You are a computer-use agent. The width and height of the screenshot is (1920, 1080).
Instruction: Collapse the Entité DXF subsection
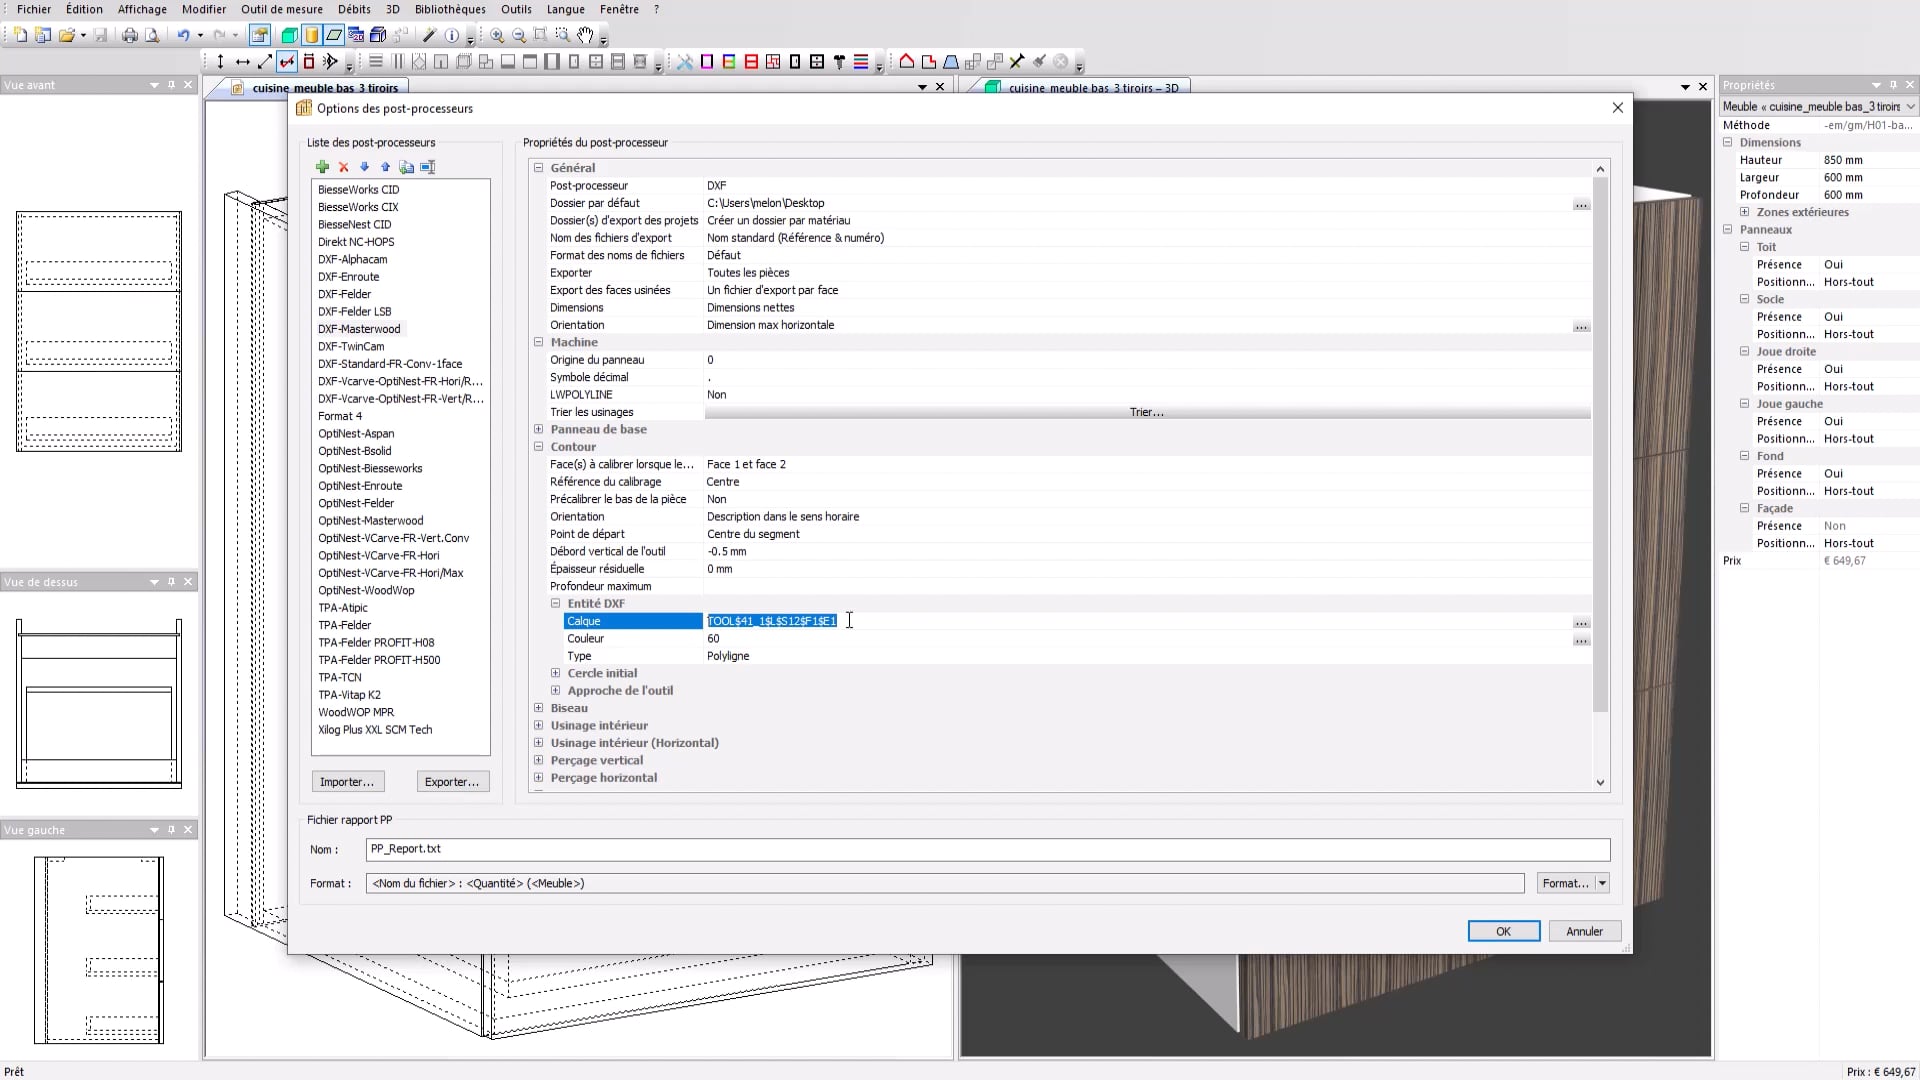point(556,604)
